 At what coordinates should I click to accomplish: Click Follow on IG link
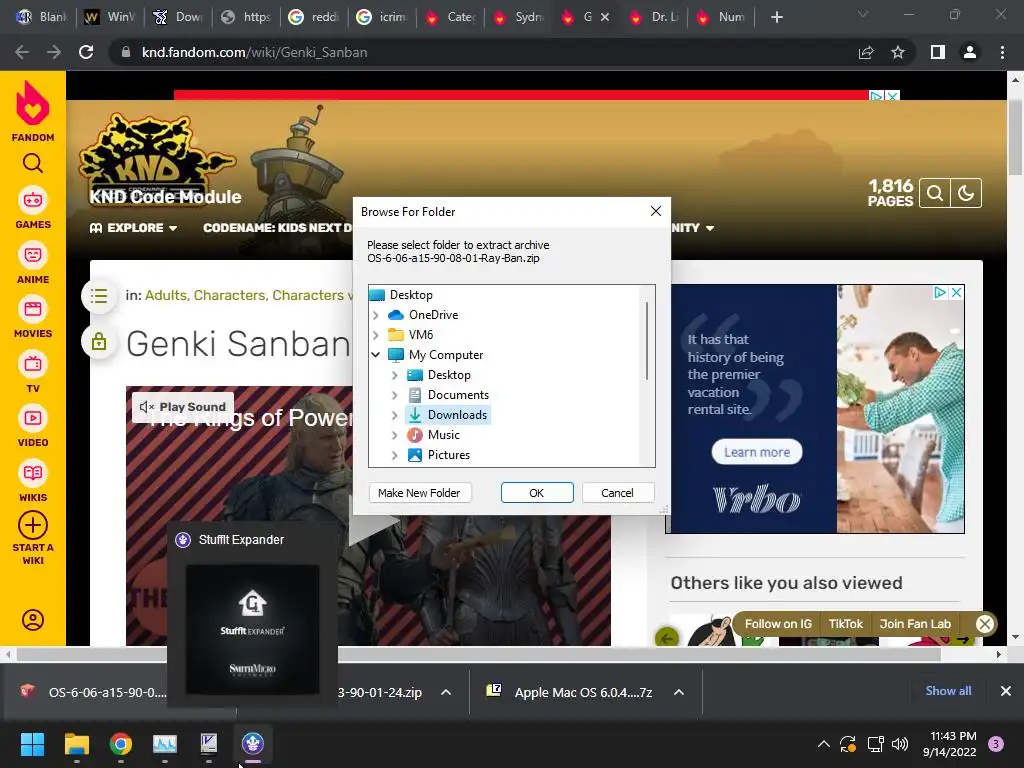[x=778, y=624]
